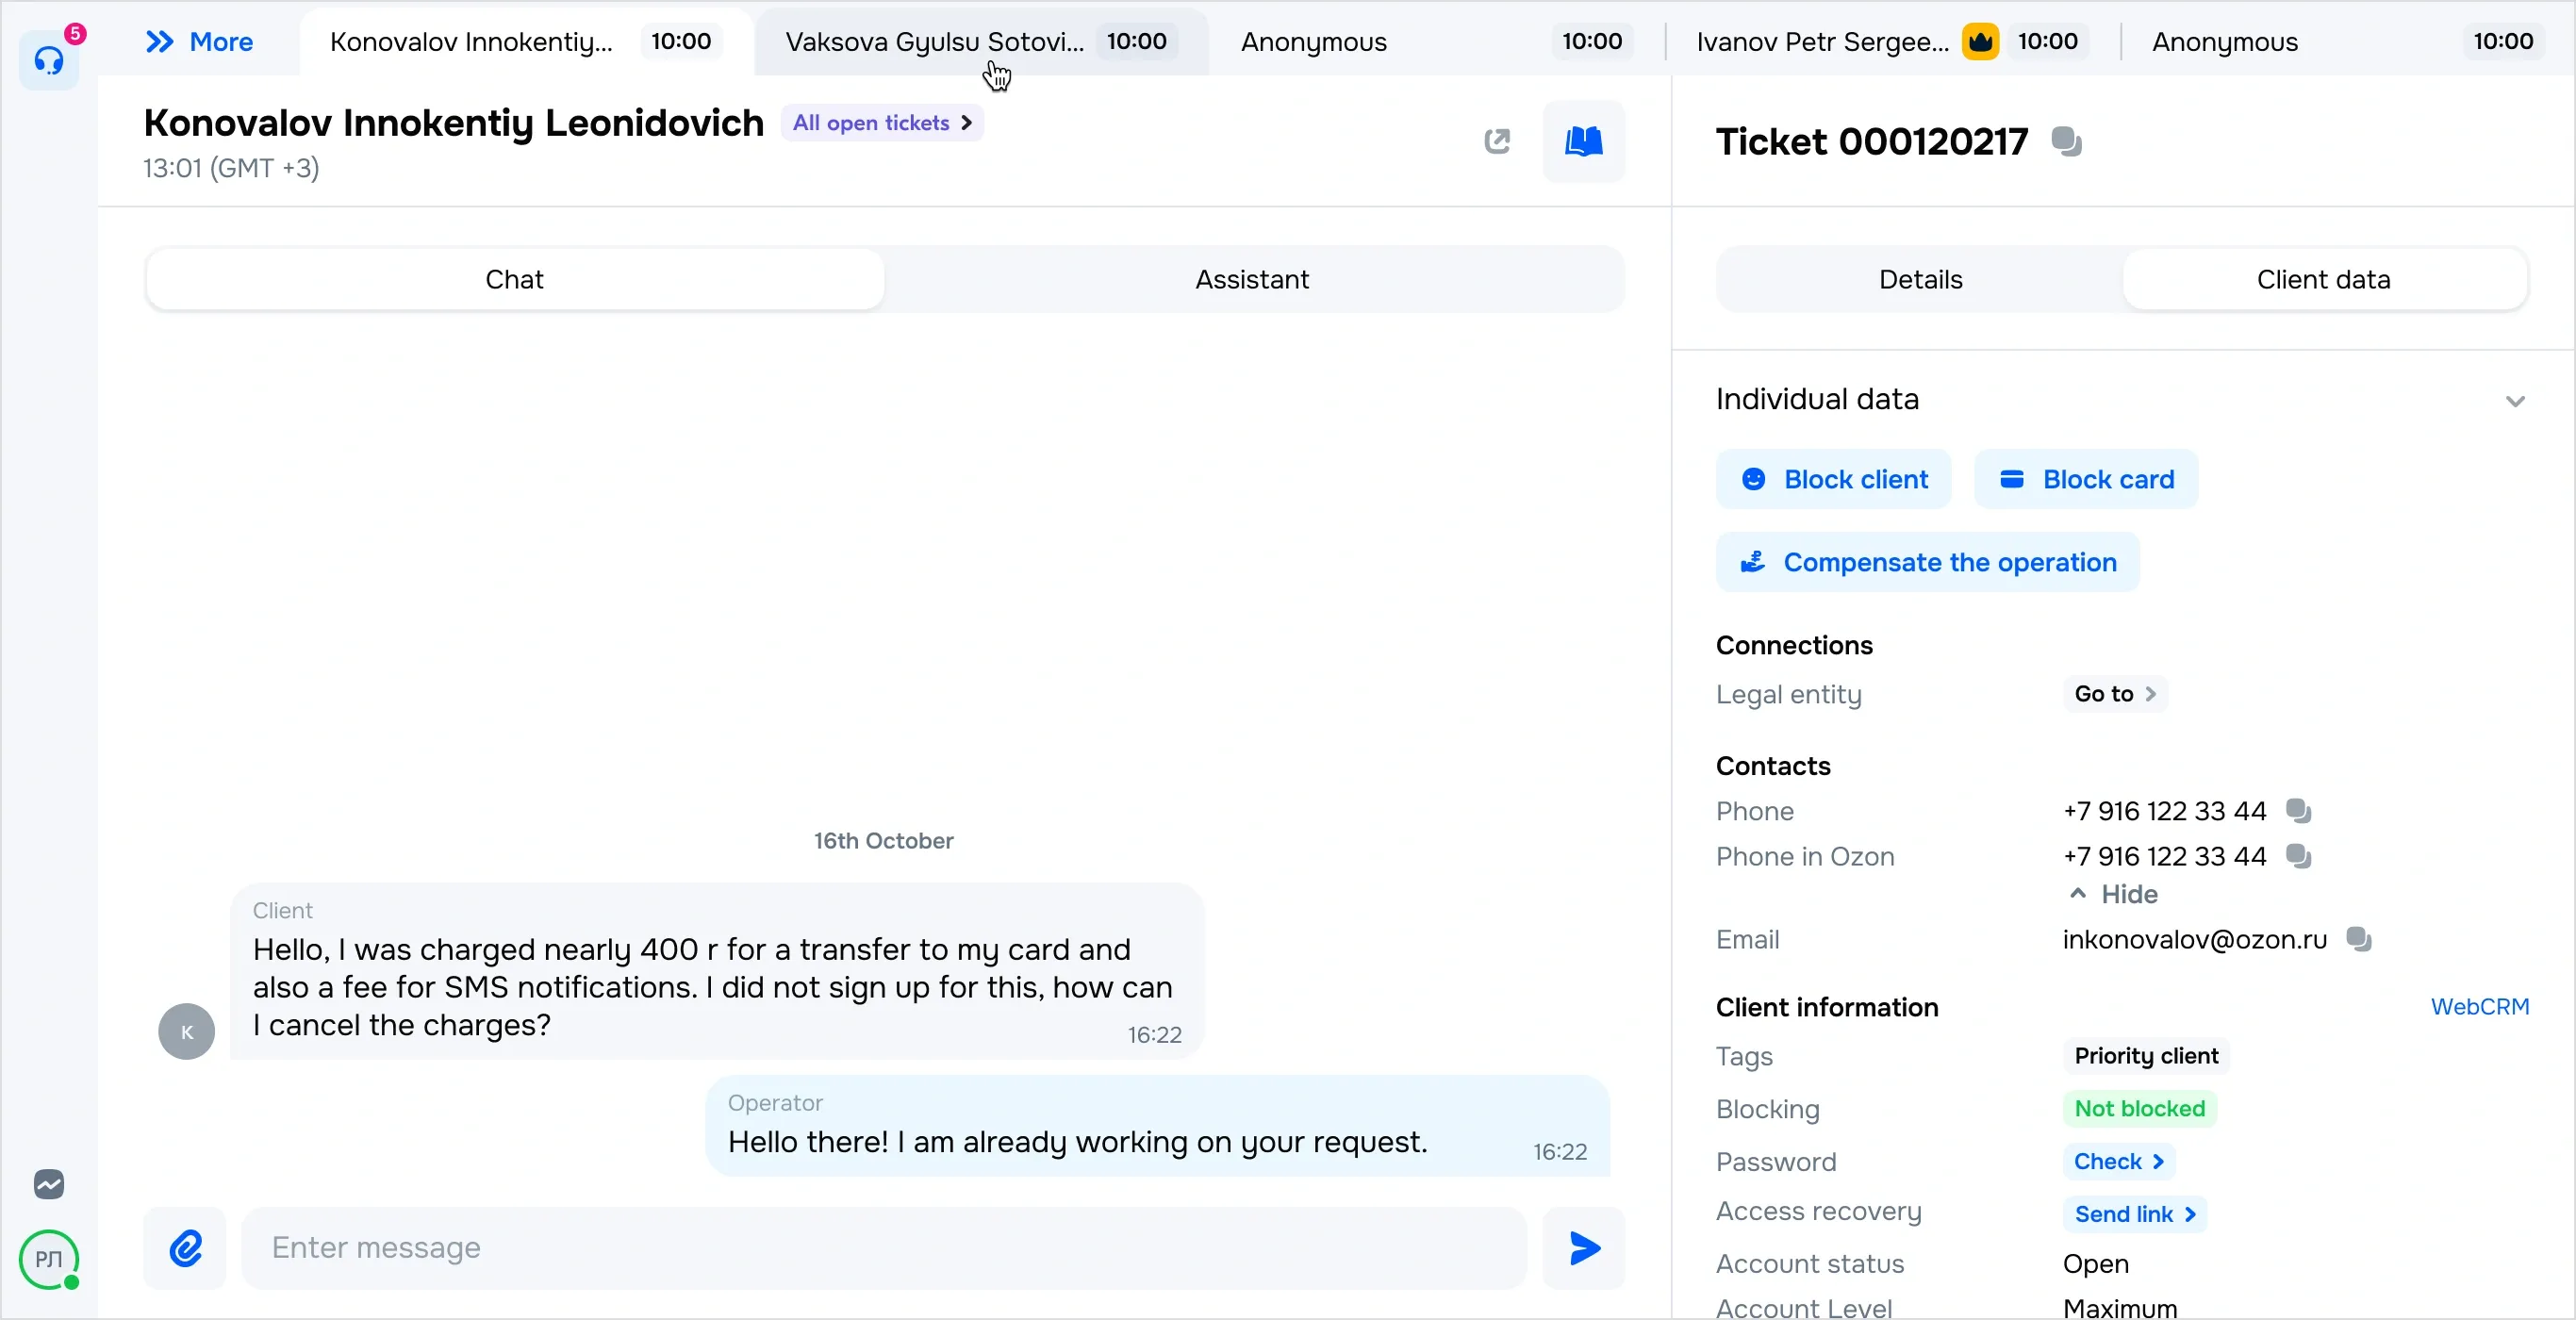Switch to the Assistant tab

pos(1252,280)
